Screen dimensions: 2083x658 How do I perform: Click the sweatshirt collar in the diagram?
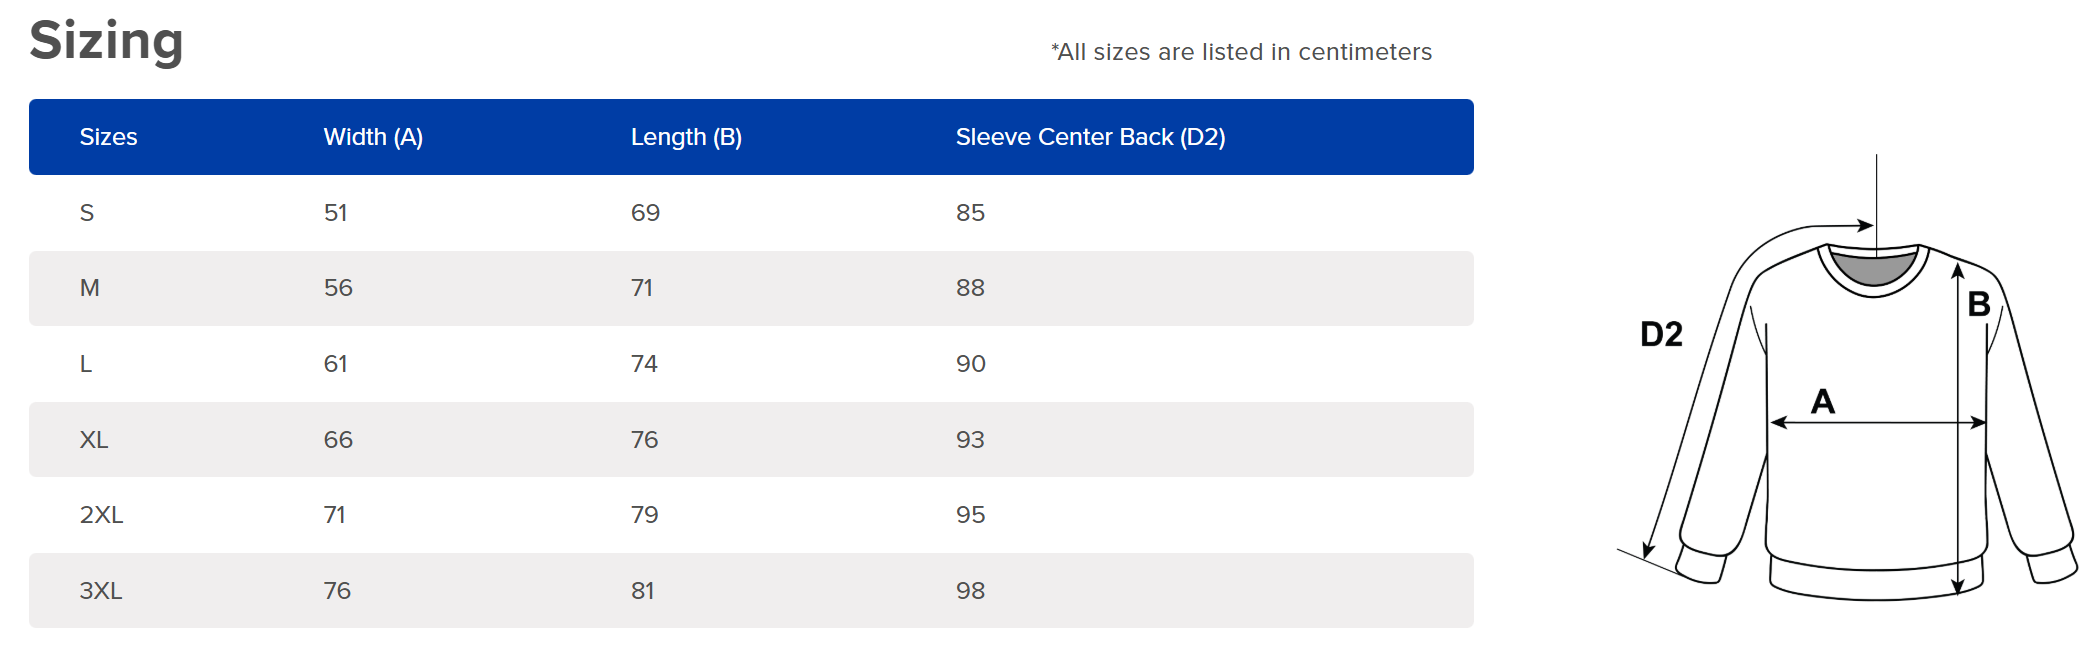[x=1873, y=270]
